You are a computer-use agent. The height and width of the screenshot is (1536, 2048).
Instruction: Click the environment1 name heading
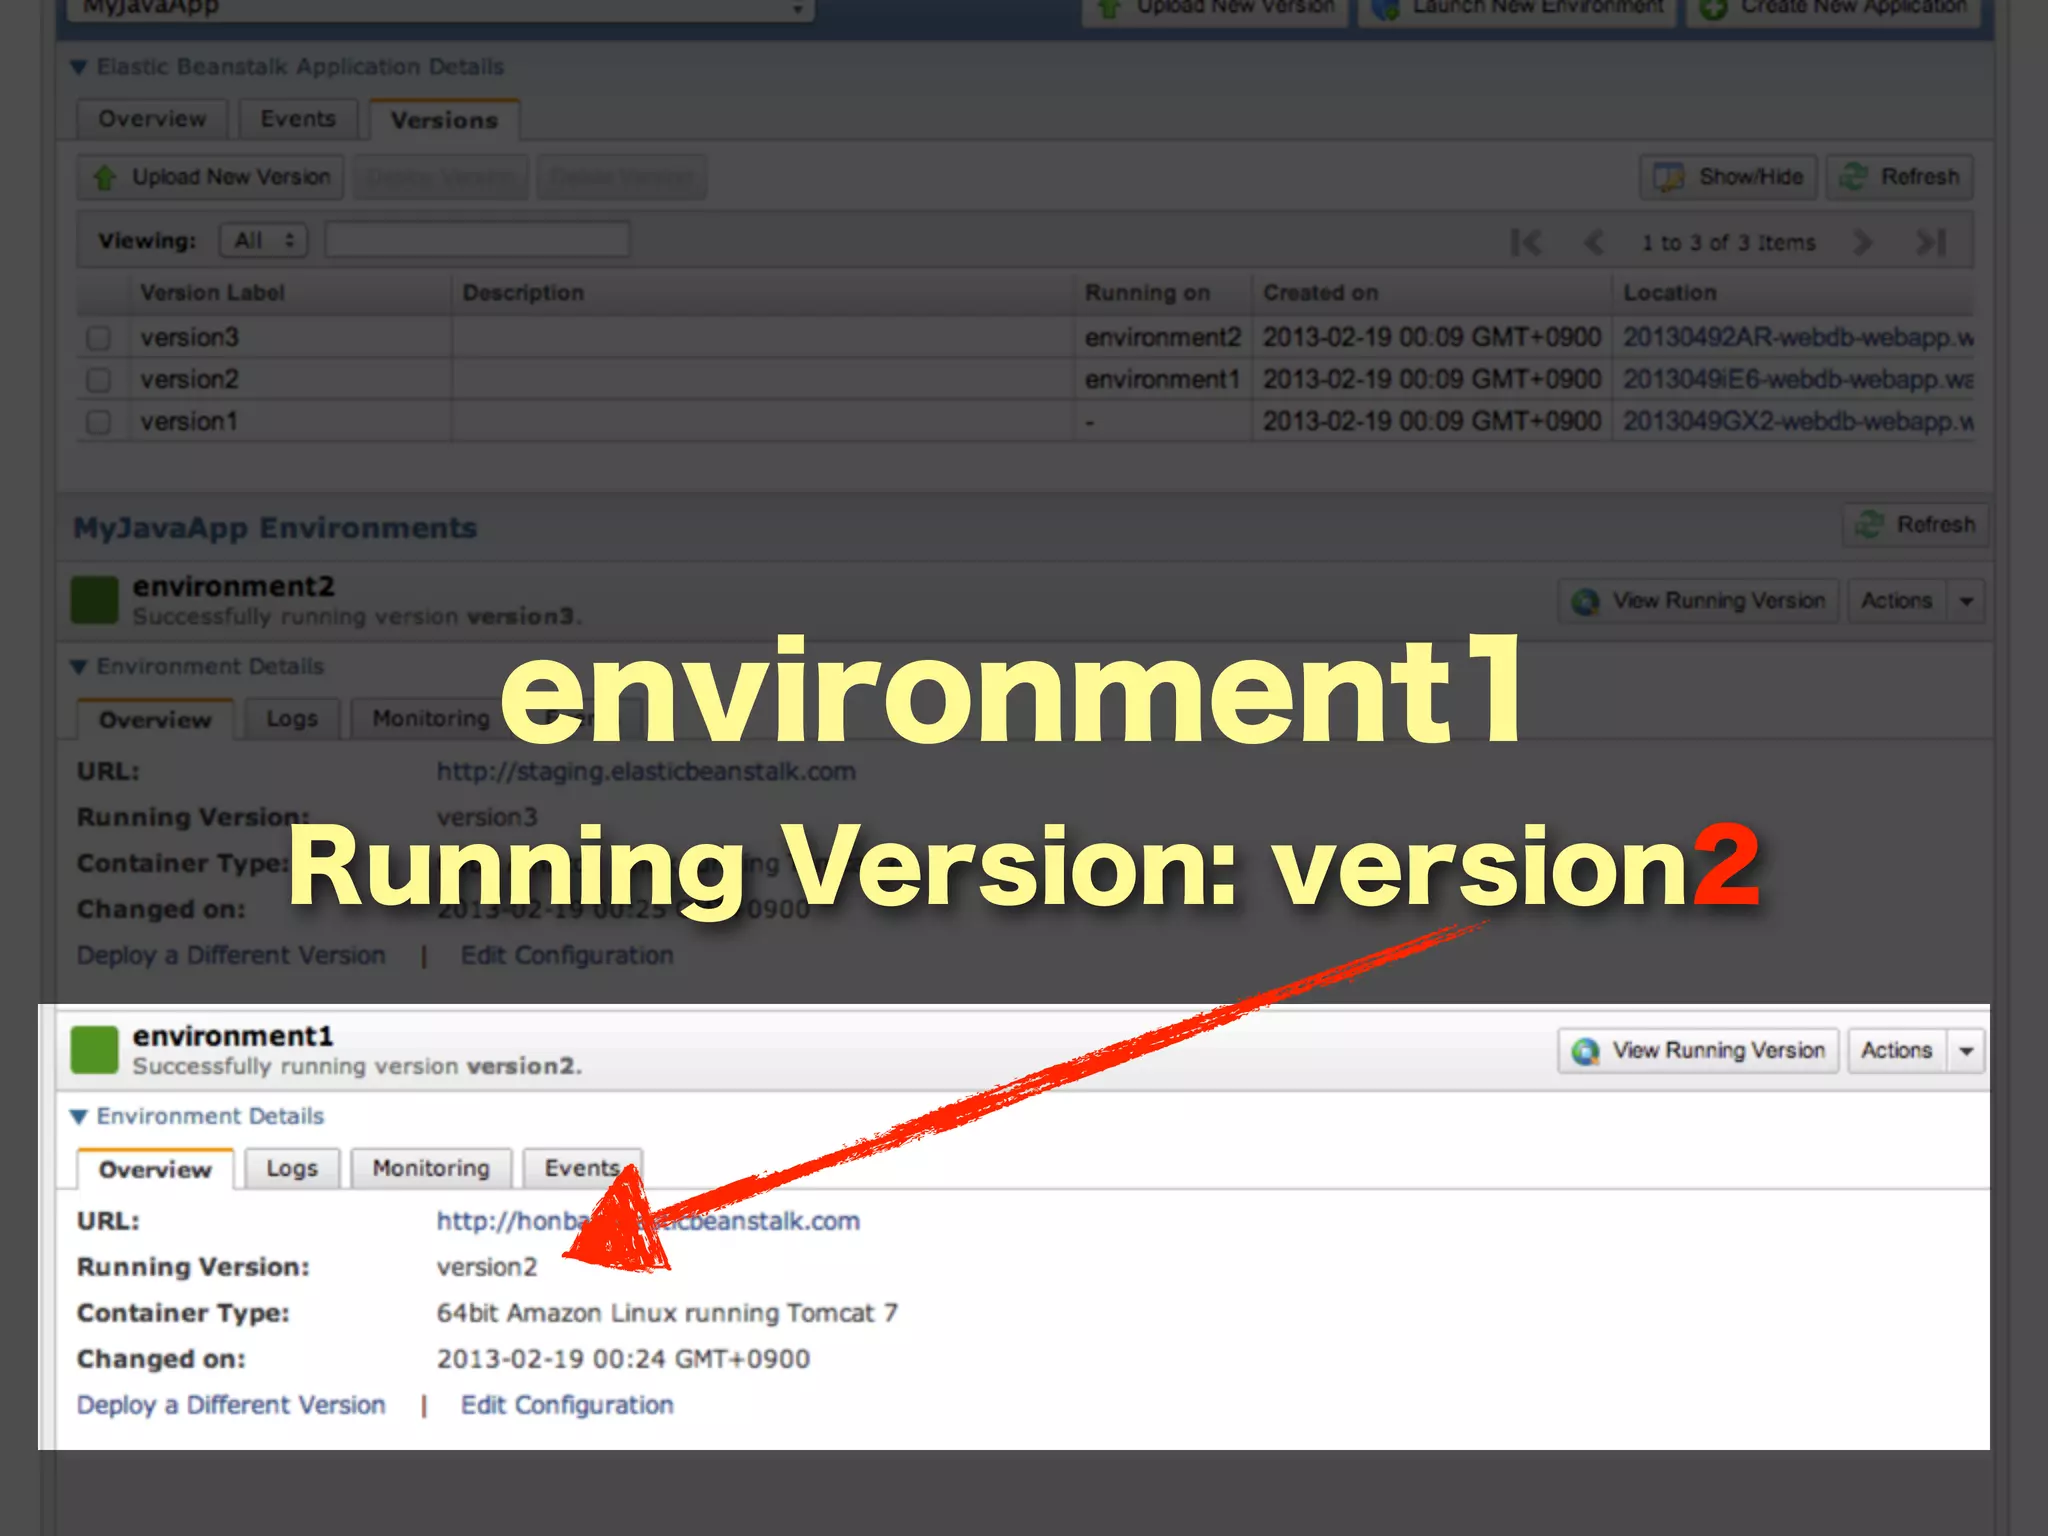(x=233, y=1036)
